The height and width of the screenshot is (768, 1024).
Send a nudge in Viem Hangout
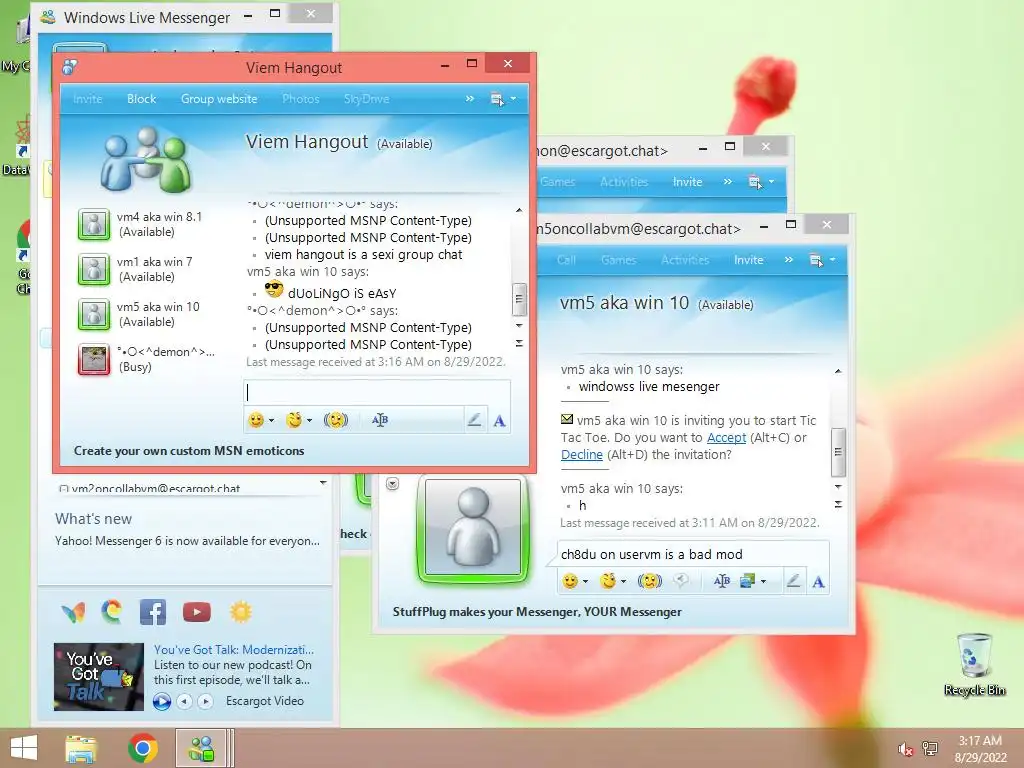(x=336, y=420)
